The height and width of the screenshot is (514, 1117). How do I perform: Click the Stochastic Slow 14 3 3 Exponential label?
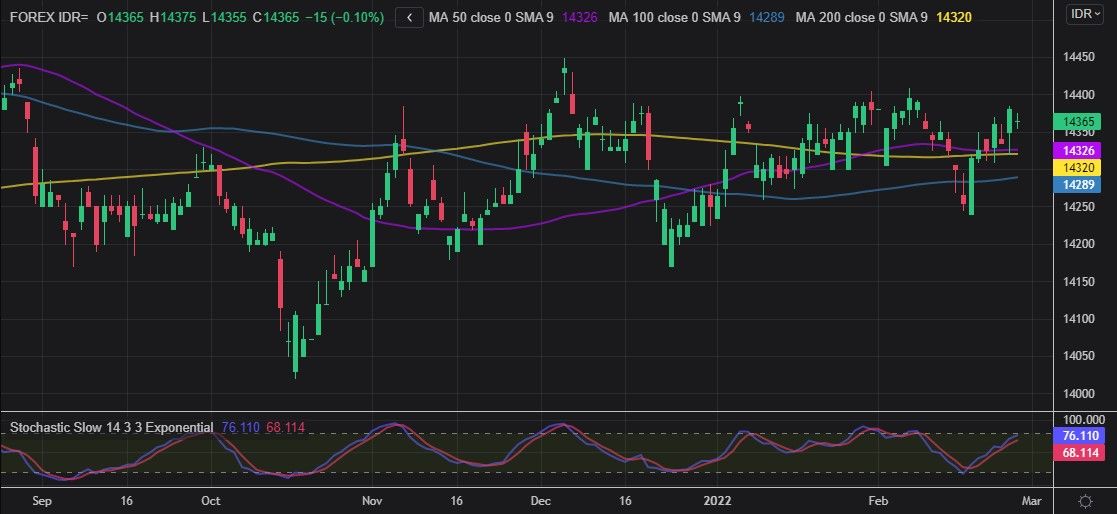[x=111, y=427]
